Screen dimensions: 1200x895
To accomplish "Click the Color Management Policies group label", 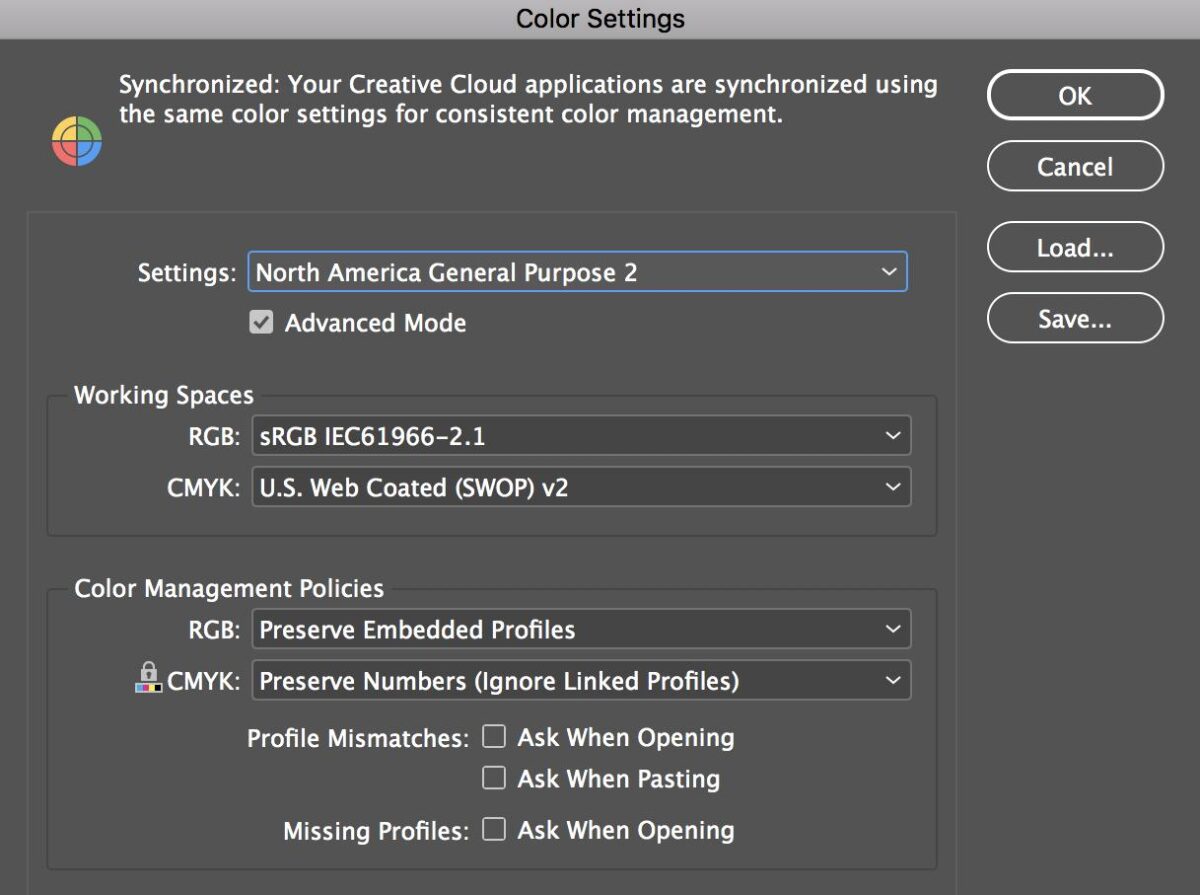I will click(x=229, y=588).
